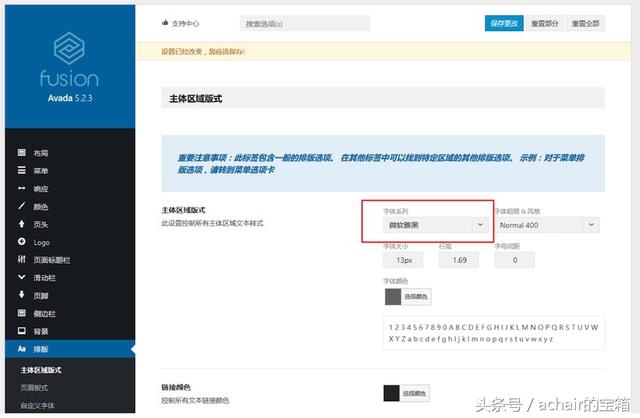The width and height of the screenshot is (640, 418).
Task: Click font color 选择颜色 button
Action: (x=416, y=297)
